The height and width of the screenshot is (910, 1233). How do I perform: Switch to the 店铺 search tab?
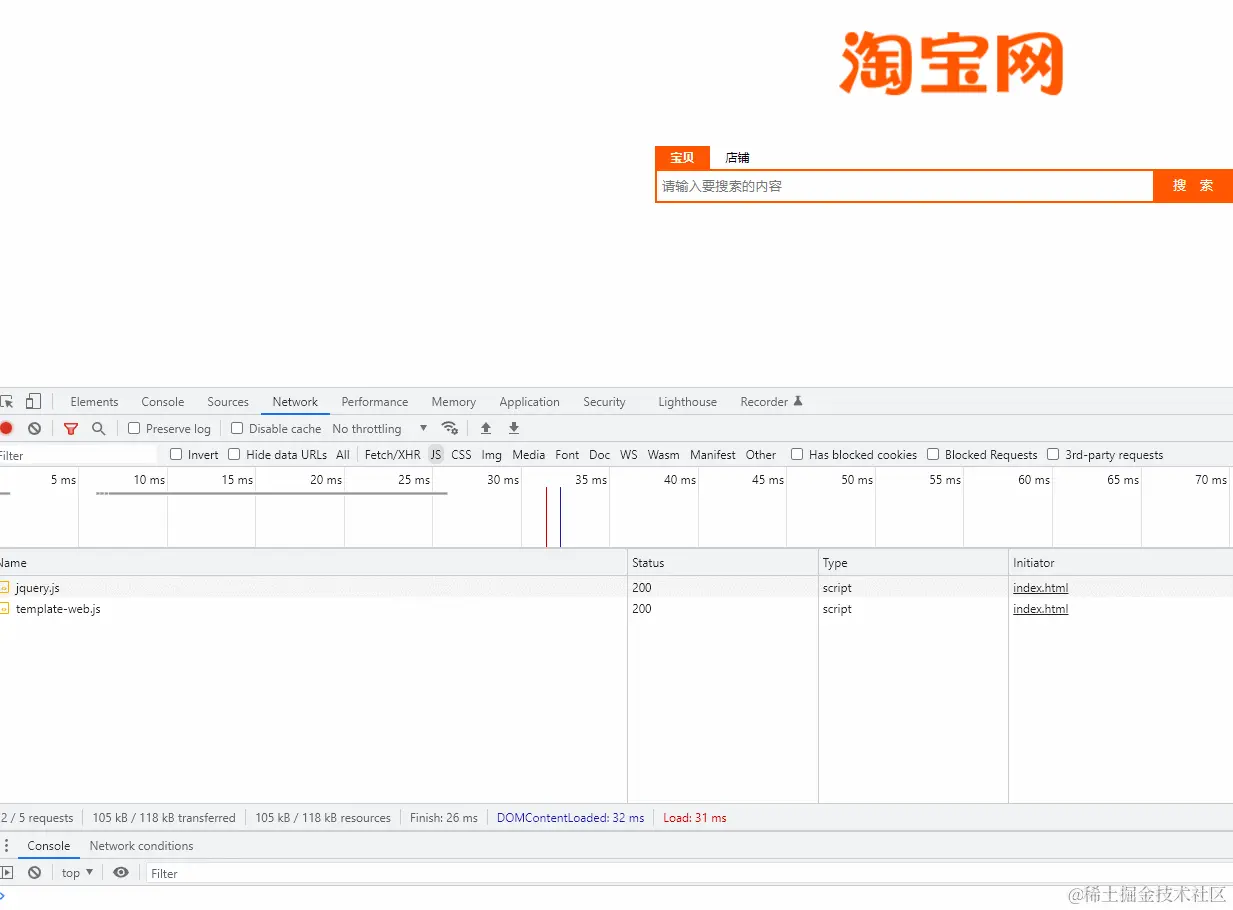pyautogui.click(x=737, y=158)
